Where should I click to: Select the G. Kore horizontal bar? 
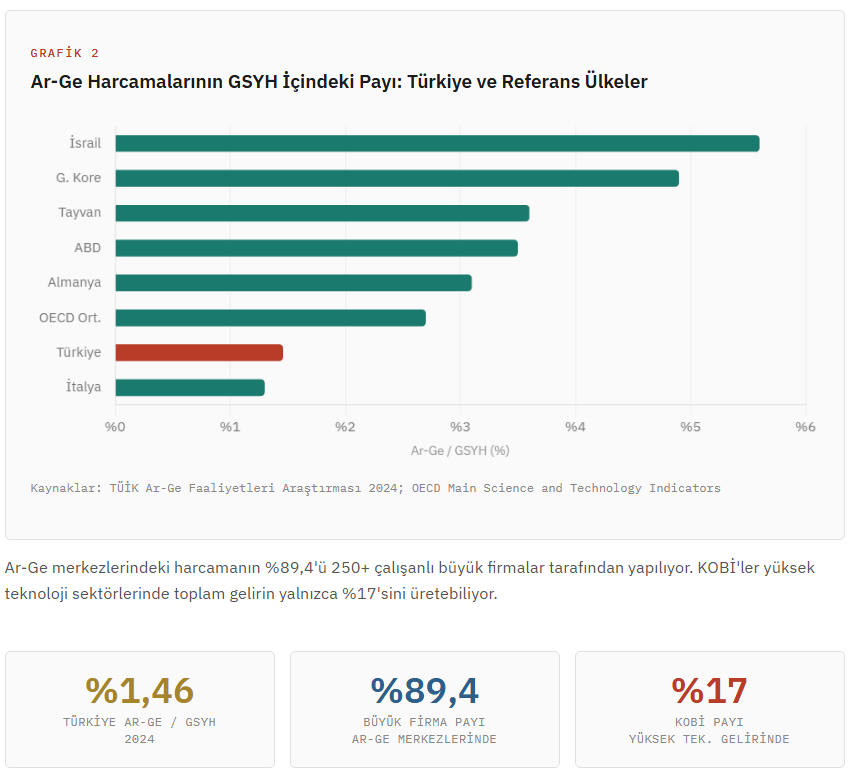[397, 178]
